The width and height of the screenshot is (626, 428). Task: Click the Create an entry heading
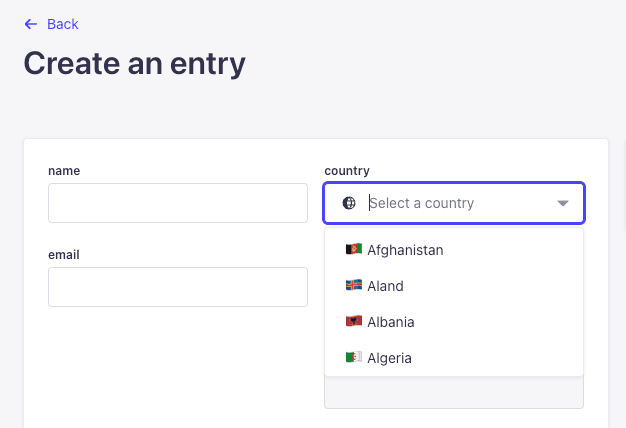(135, 63)
